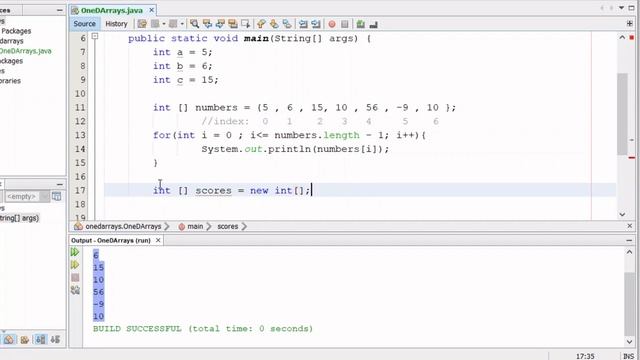Start macro recording red circle icon
The image size is (640, 360).
pos(332,24)
